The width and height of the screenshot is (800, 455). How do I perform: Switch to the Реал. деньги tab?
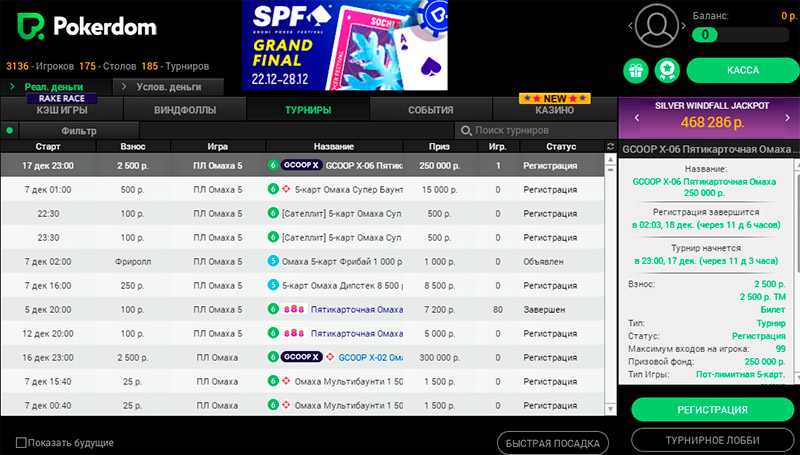point(56,87)
